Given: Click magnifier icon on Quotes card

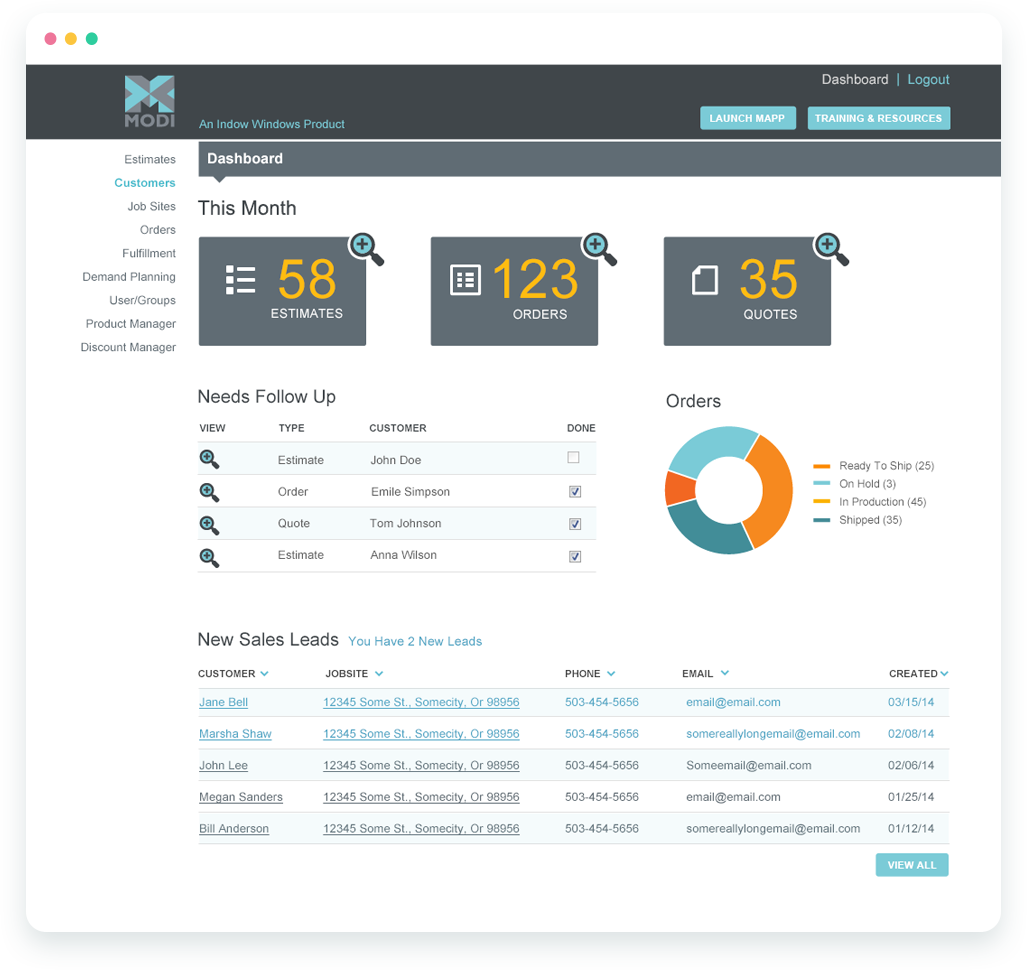Looking at the screenshot, I should [830, 247].
